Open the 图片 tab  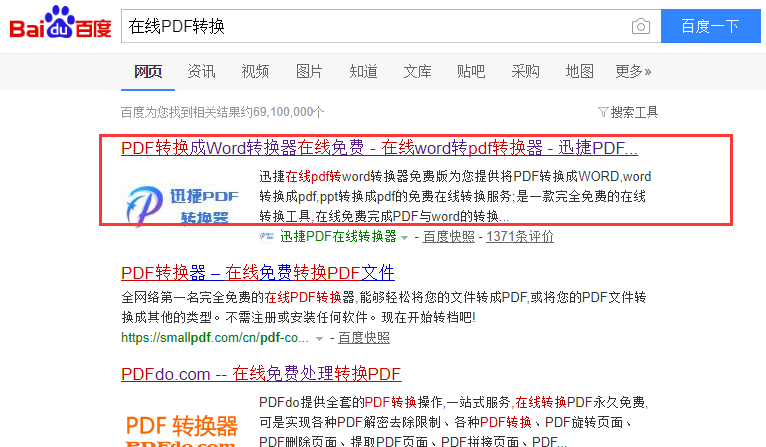(x=309, y=71)
